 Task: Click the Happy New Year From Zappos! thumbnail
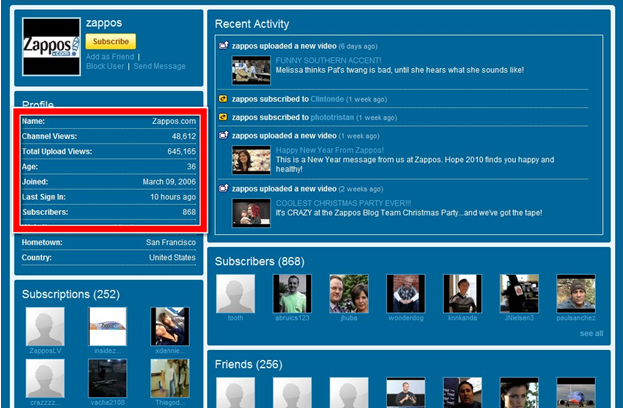coord(251,160)
